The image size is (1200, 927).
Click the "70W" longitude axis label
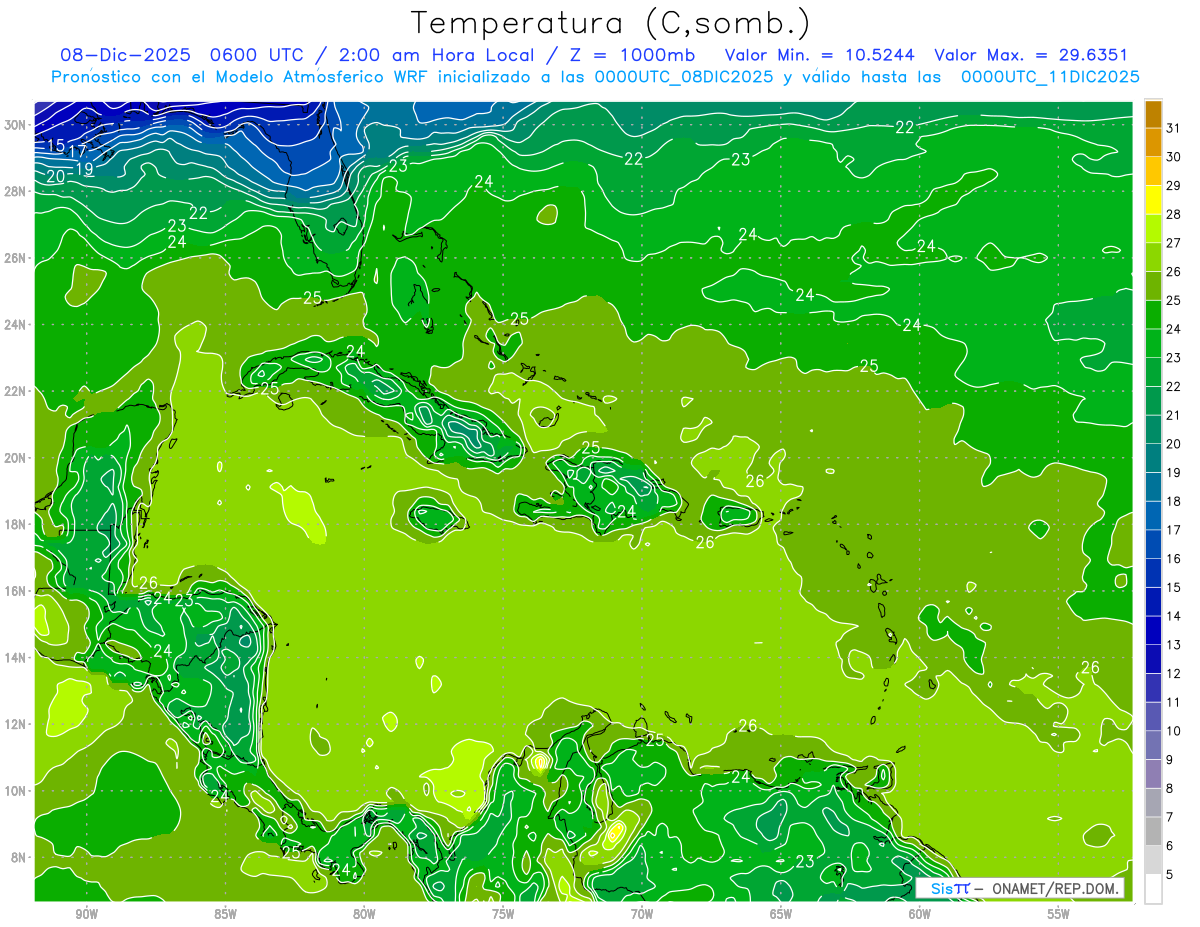coord(642,914)
